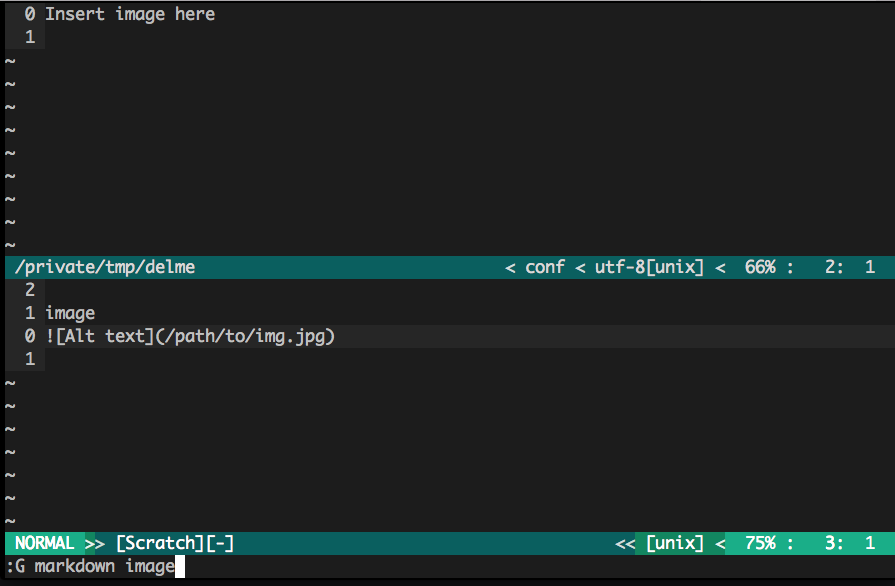
Task: Click the 66% position indicator
Action: coord(760,267)
